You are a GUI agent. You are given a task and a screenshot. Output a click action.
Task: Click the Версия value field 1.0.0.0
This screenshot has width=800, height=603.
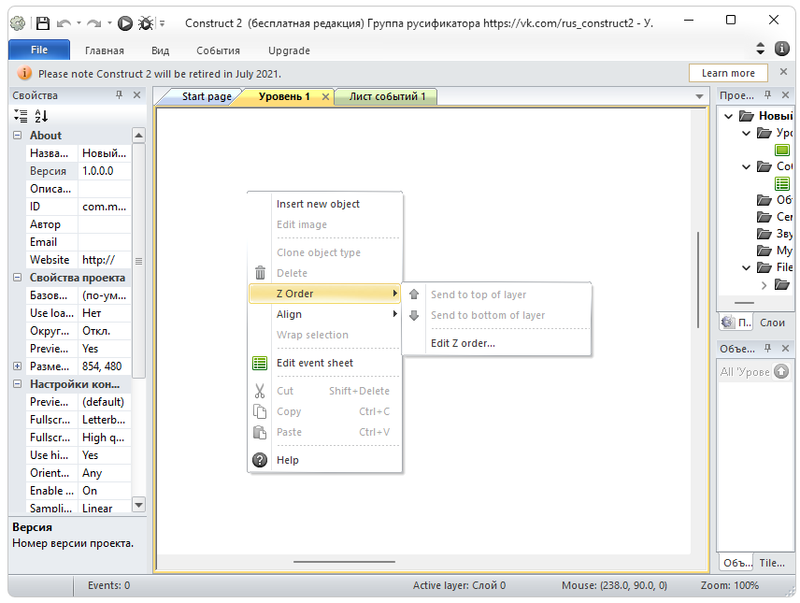click(103, 171)
